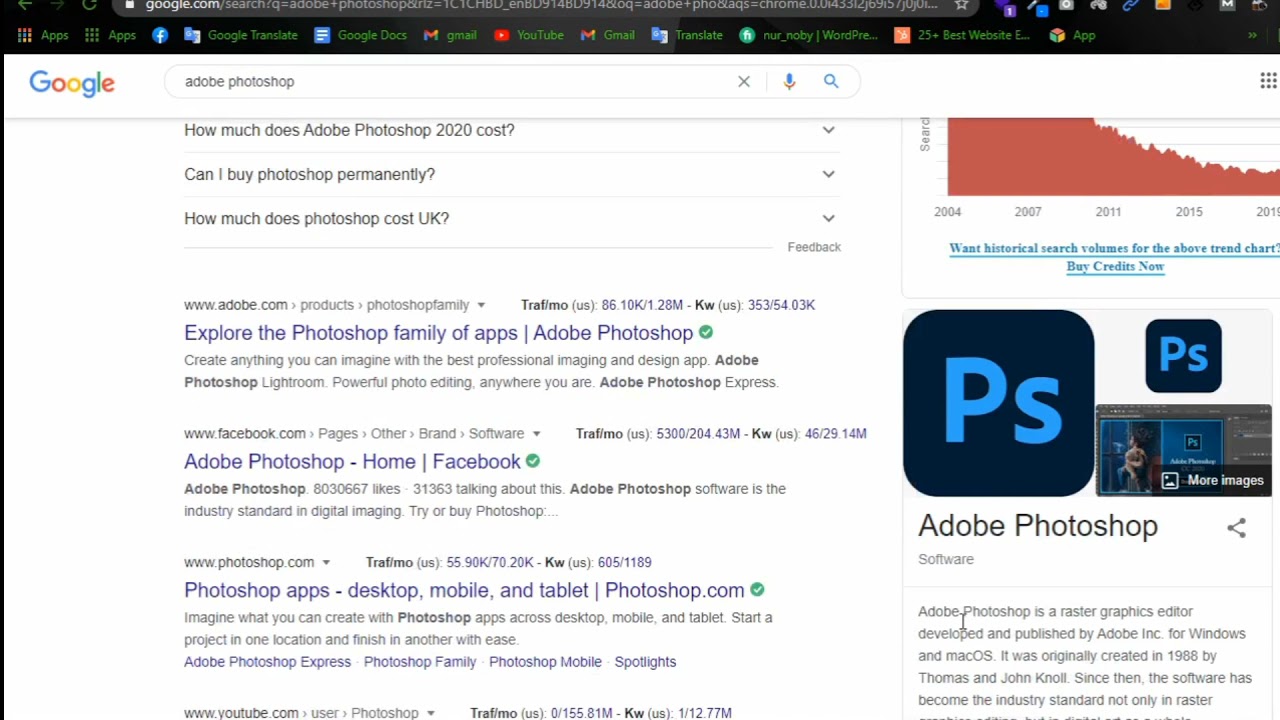The image size is (1280, 720).
Task: Click verified checkmark beside the Facebook result
Action: click(x=533, y=461)
